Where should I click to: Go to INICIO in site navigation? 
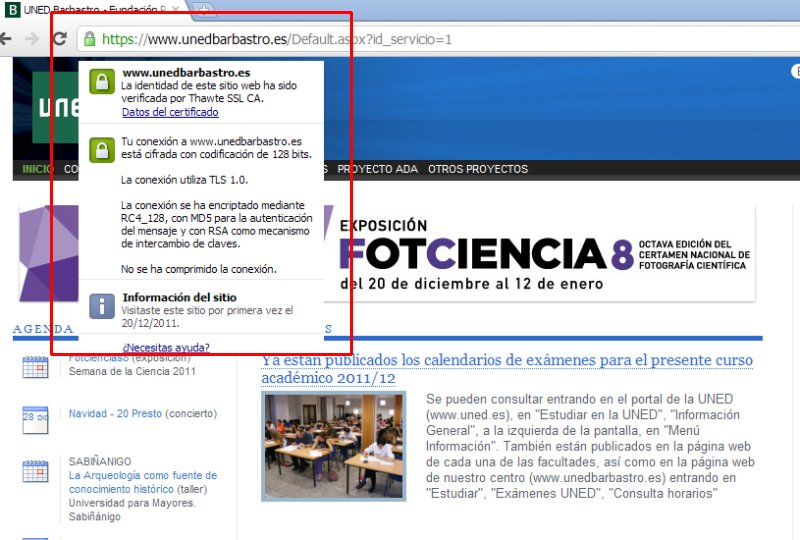[37, 169]
